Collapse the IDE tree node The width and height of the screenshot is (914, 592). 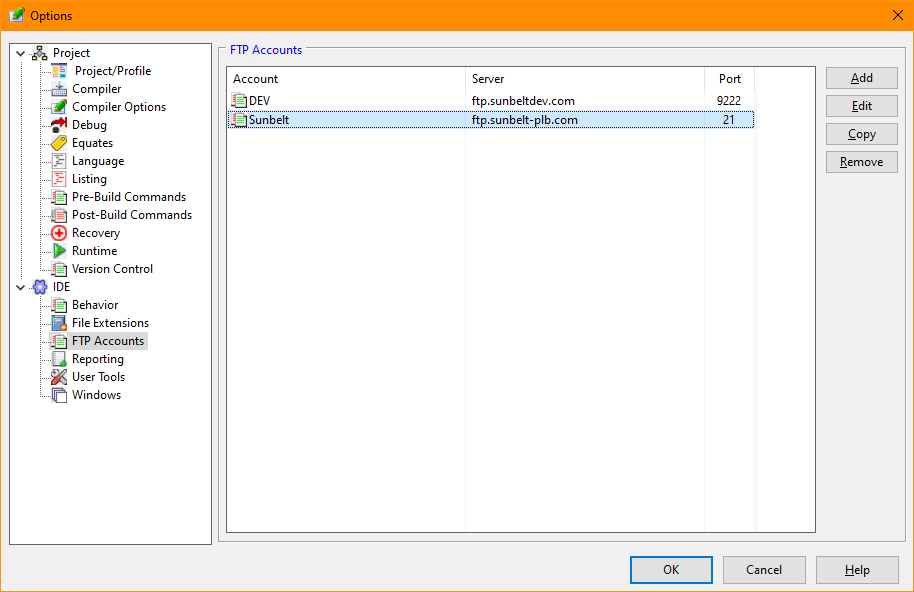click(21, 287)
